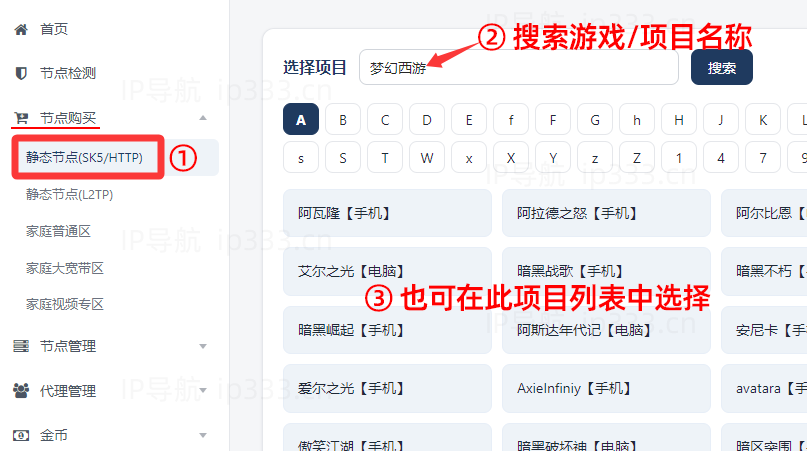Expand the 金币 submenu arrow
Image resolution: width=807 pixels, height=451 pixels.
[x=203, y=436]
